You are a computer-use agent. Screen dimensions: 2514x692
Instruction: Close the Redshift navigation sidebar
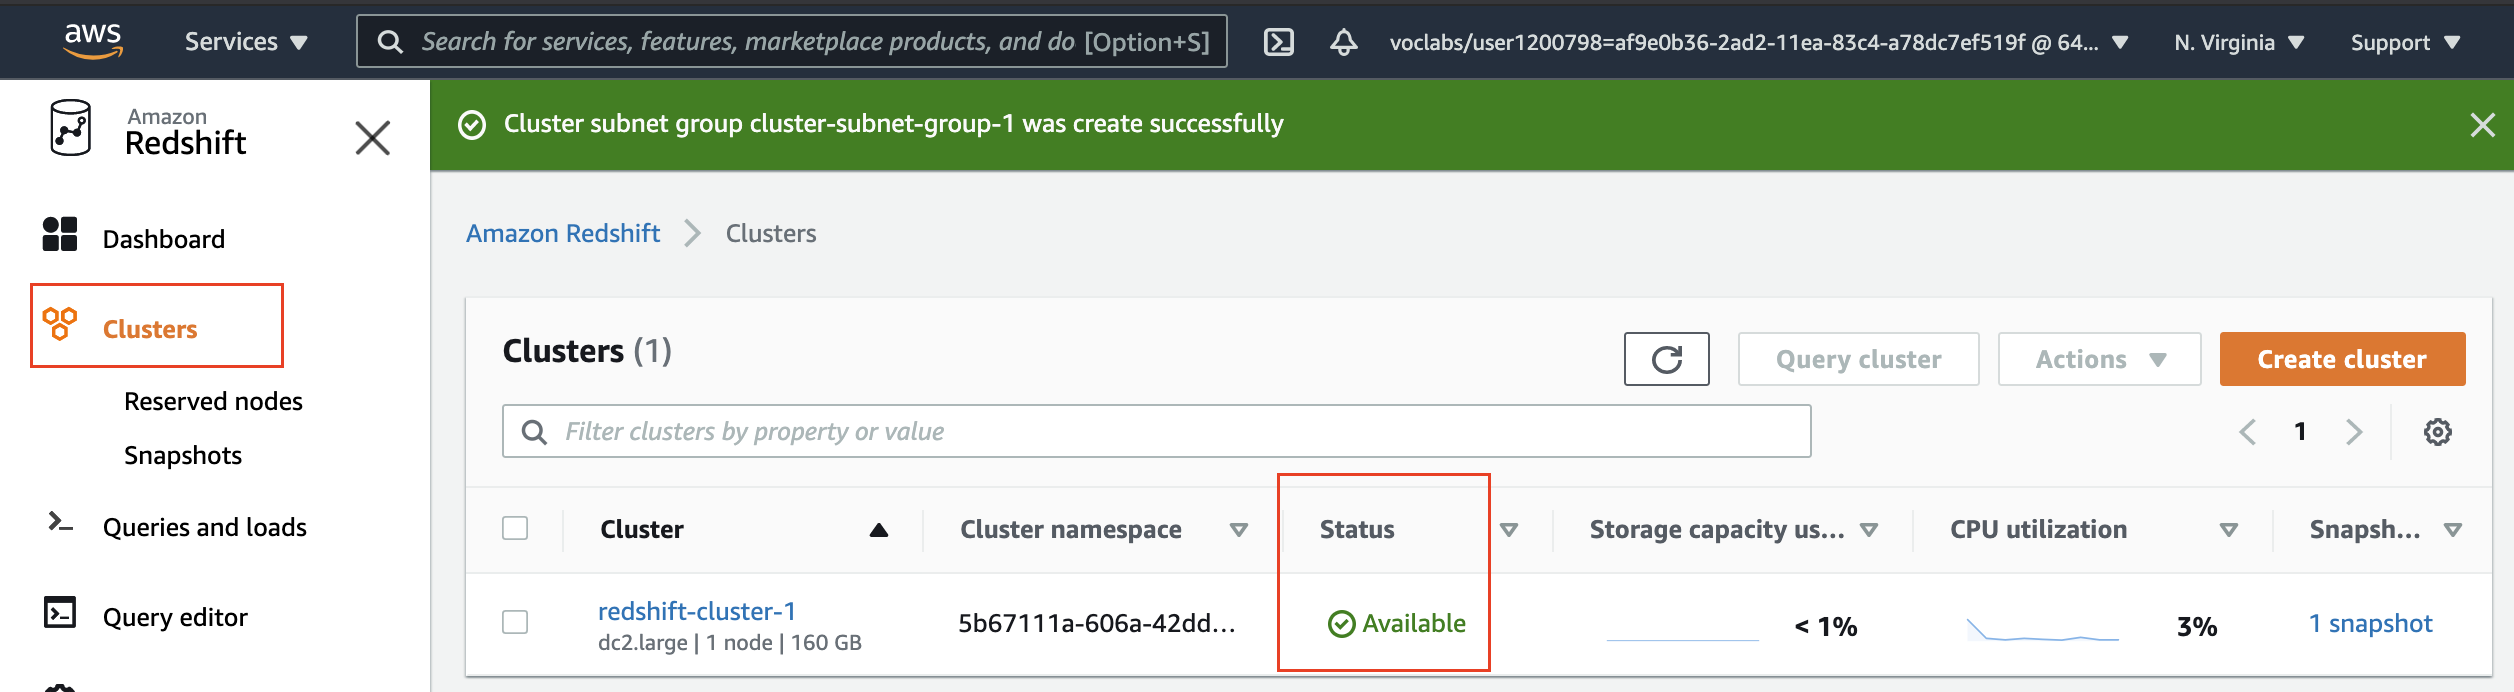point(372,137)
